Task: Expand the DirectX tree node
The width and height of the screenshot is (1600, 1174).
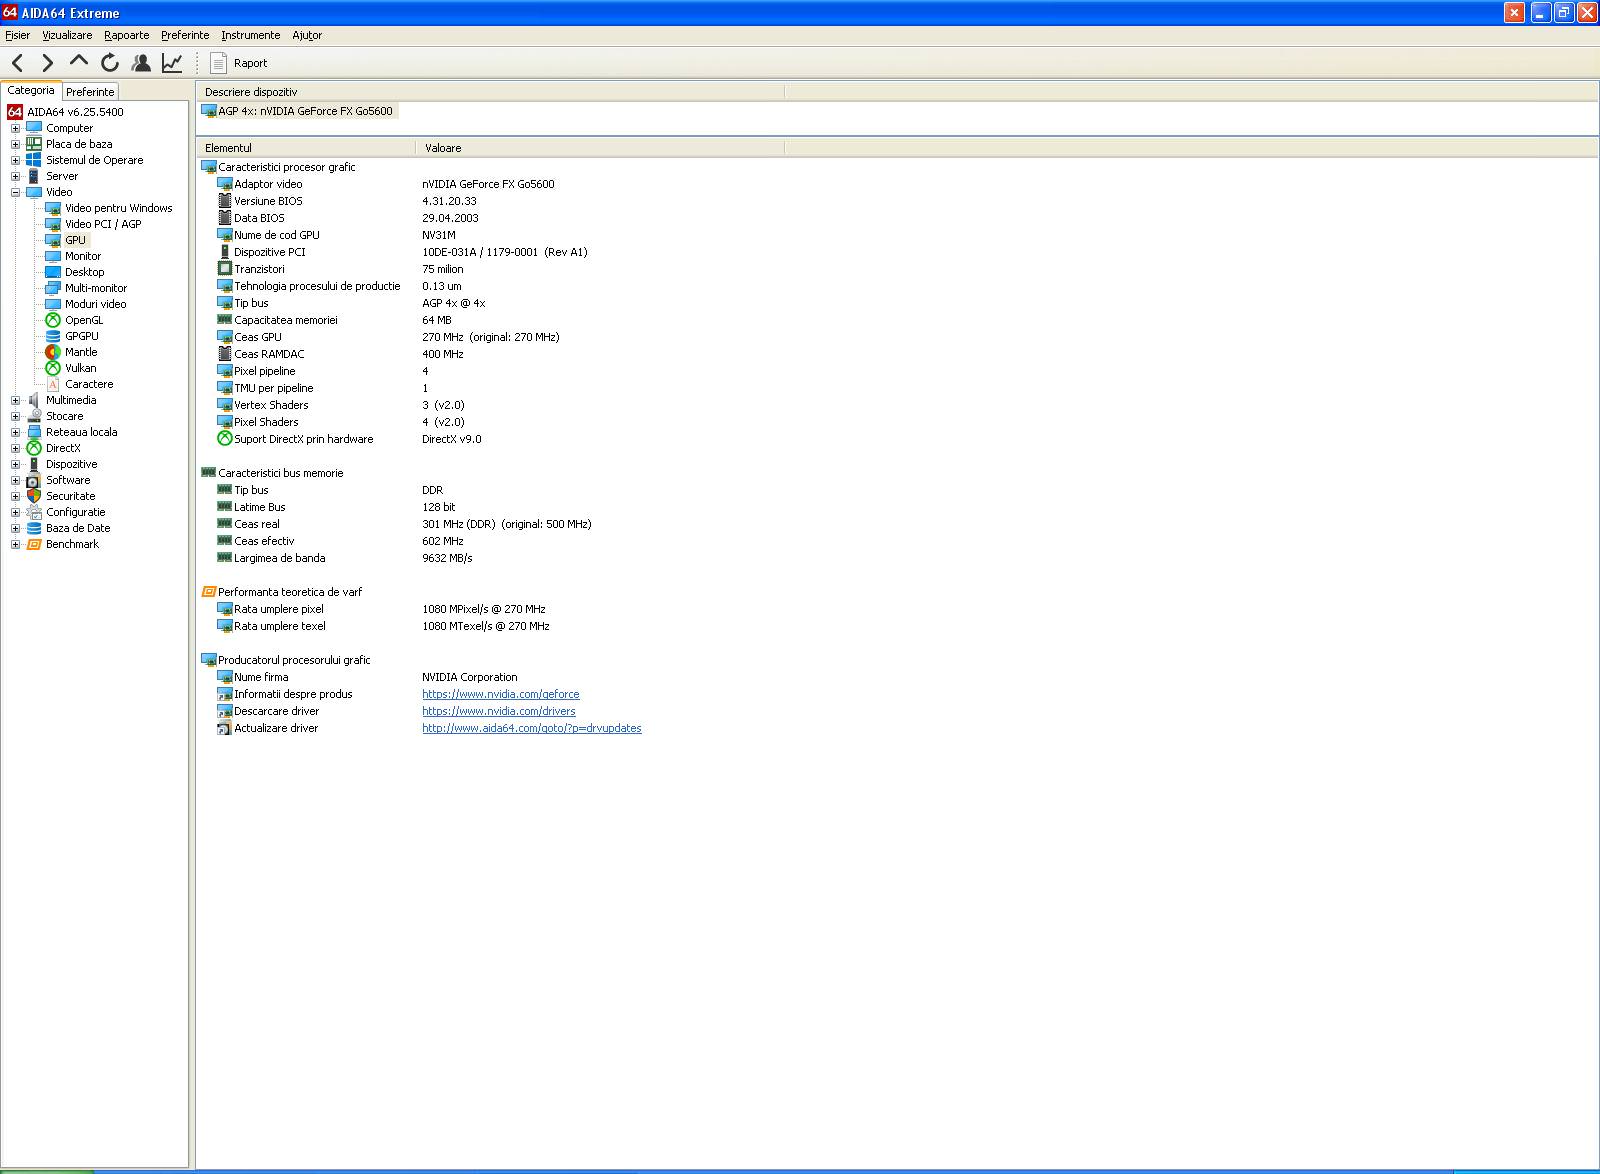Action: click(x=15, y=448)
